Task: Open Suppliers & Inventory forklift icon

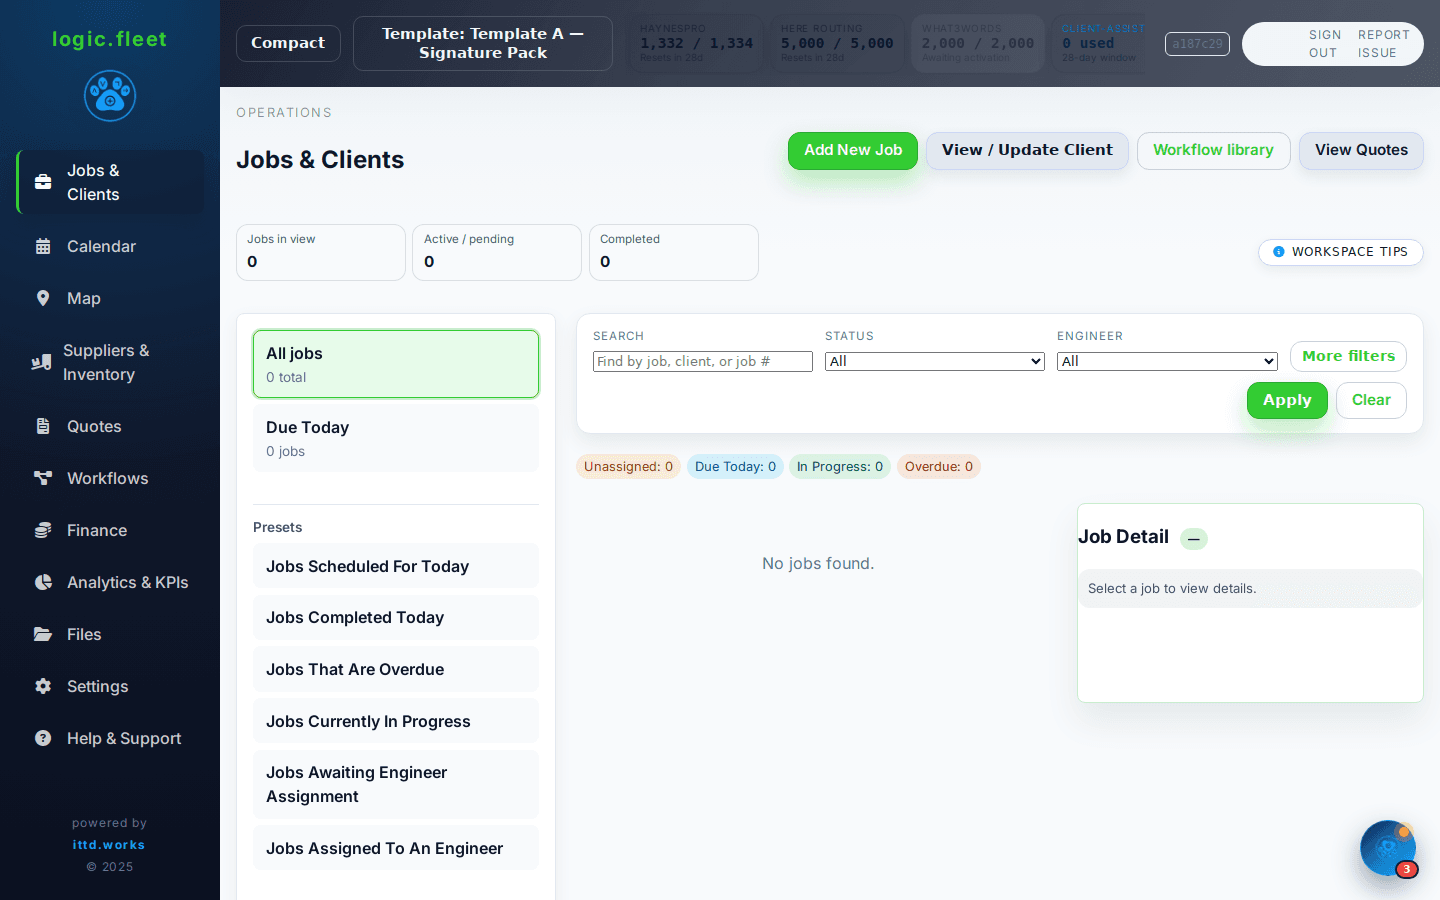Action: [41, 362]
